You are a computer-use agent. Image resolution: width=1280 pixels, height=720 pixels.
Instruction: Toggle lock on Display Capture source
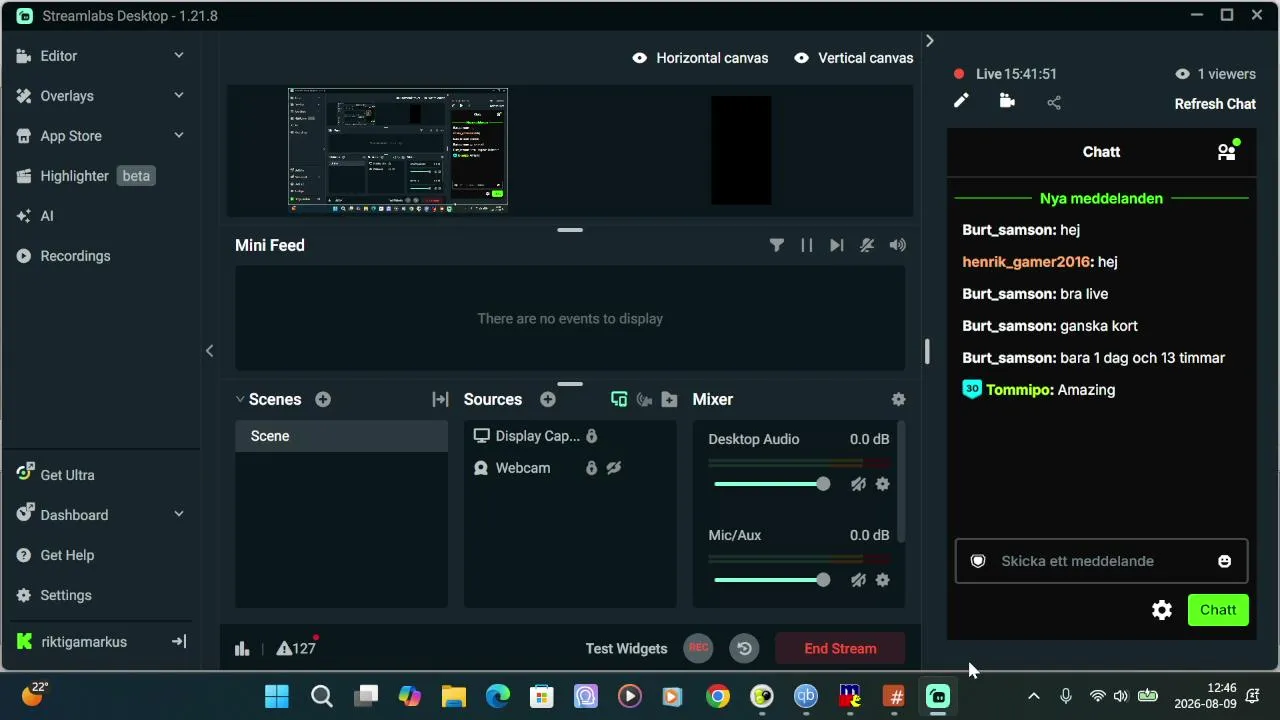[592, 436]
